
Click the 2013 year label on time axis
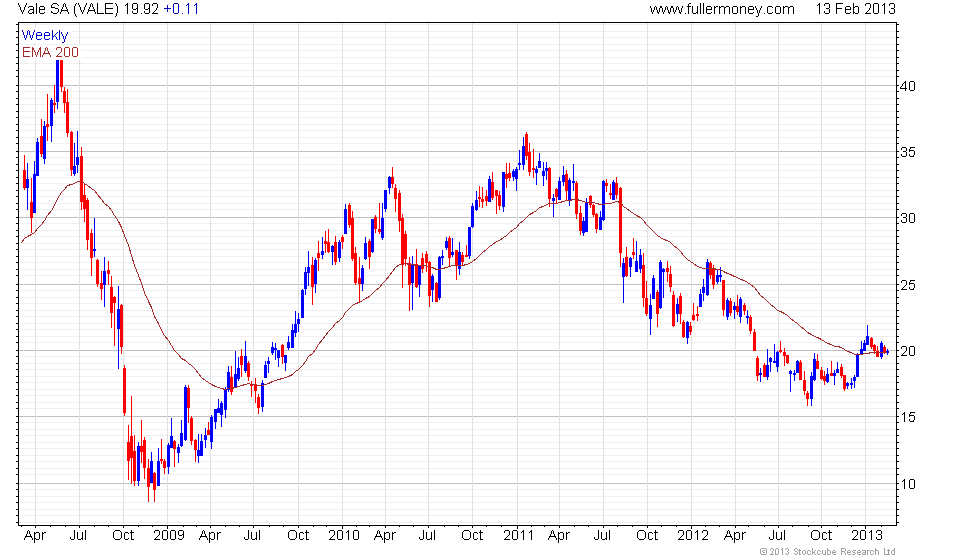coord(867,536)
